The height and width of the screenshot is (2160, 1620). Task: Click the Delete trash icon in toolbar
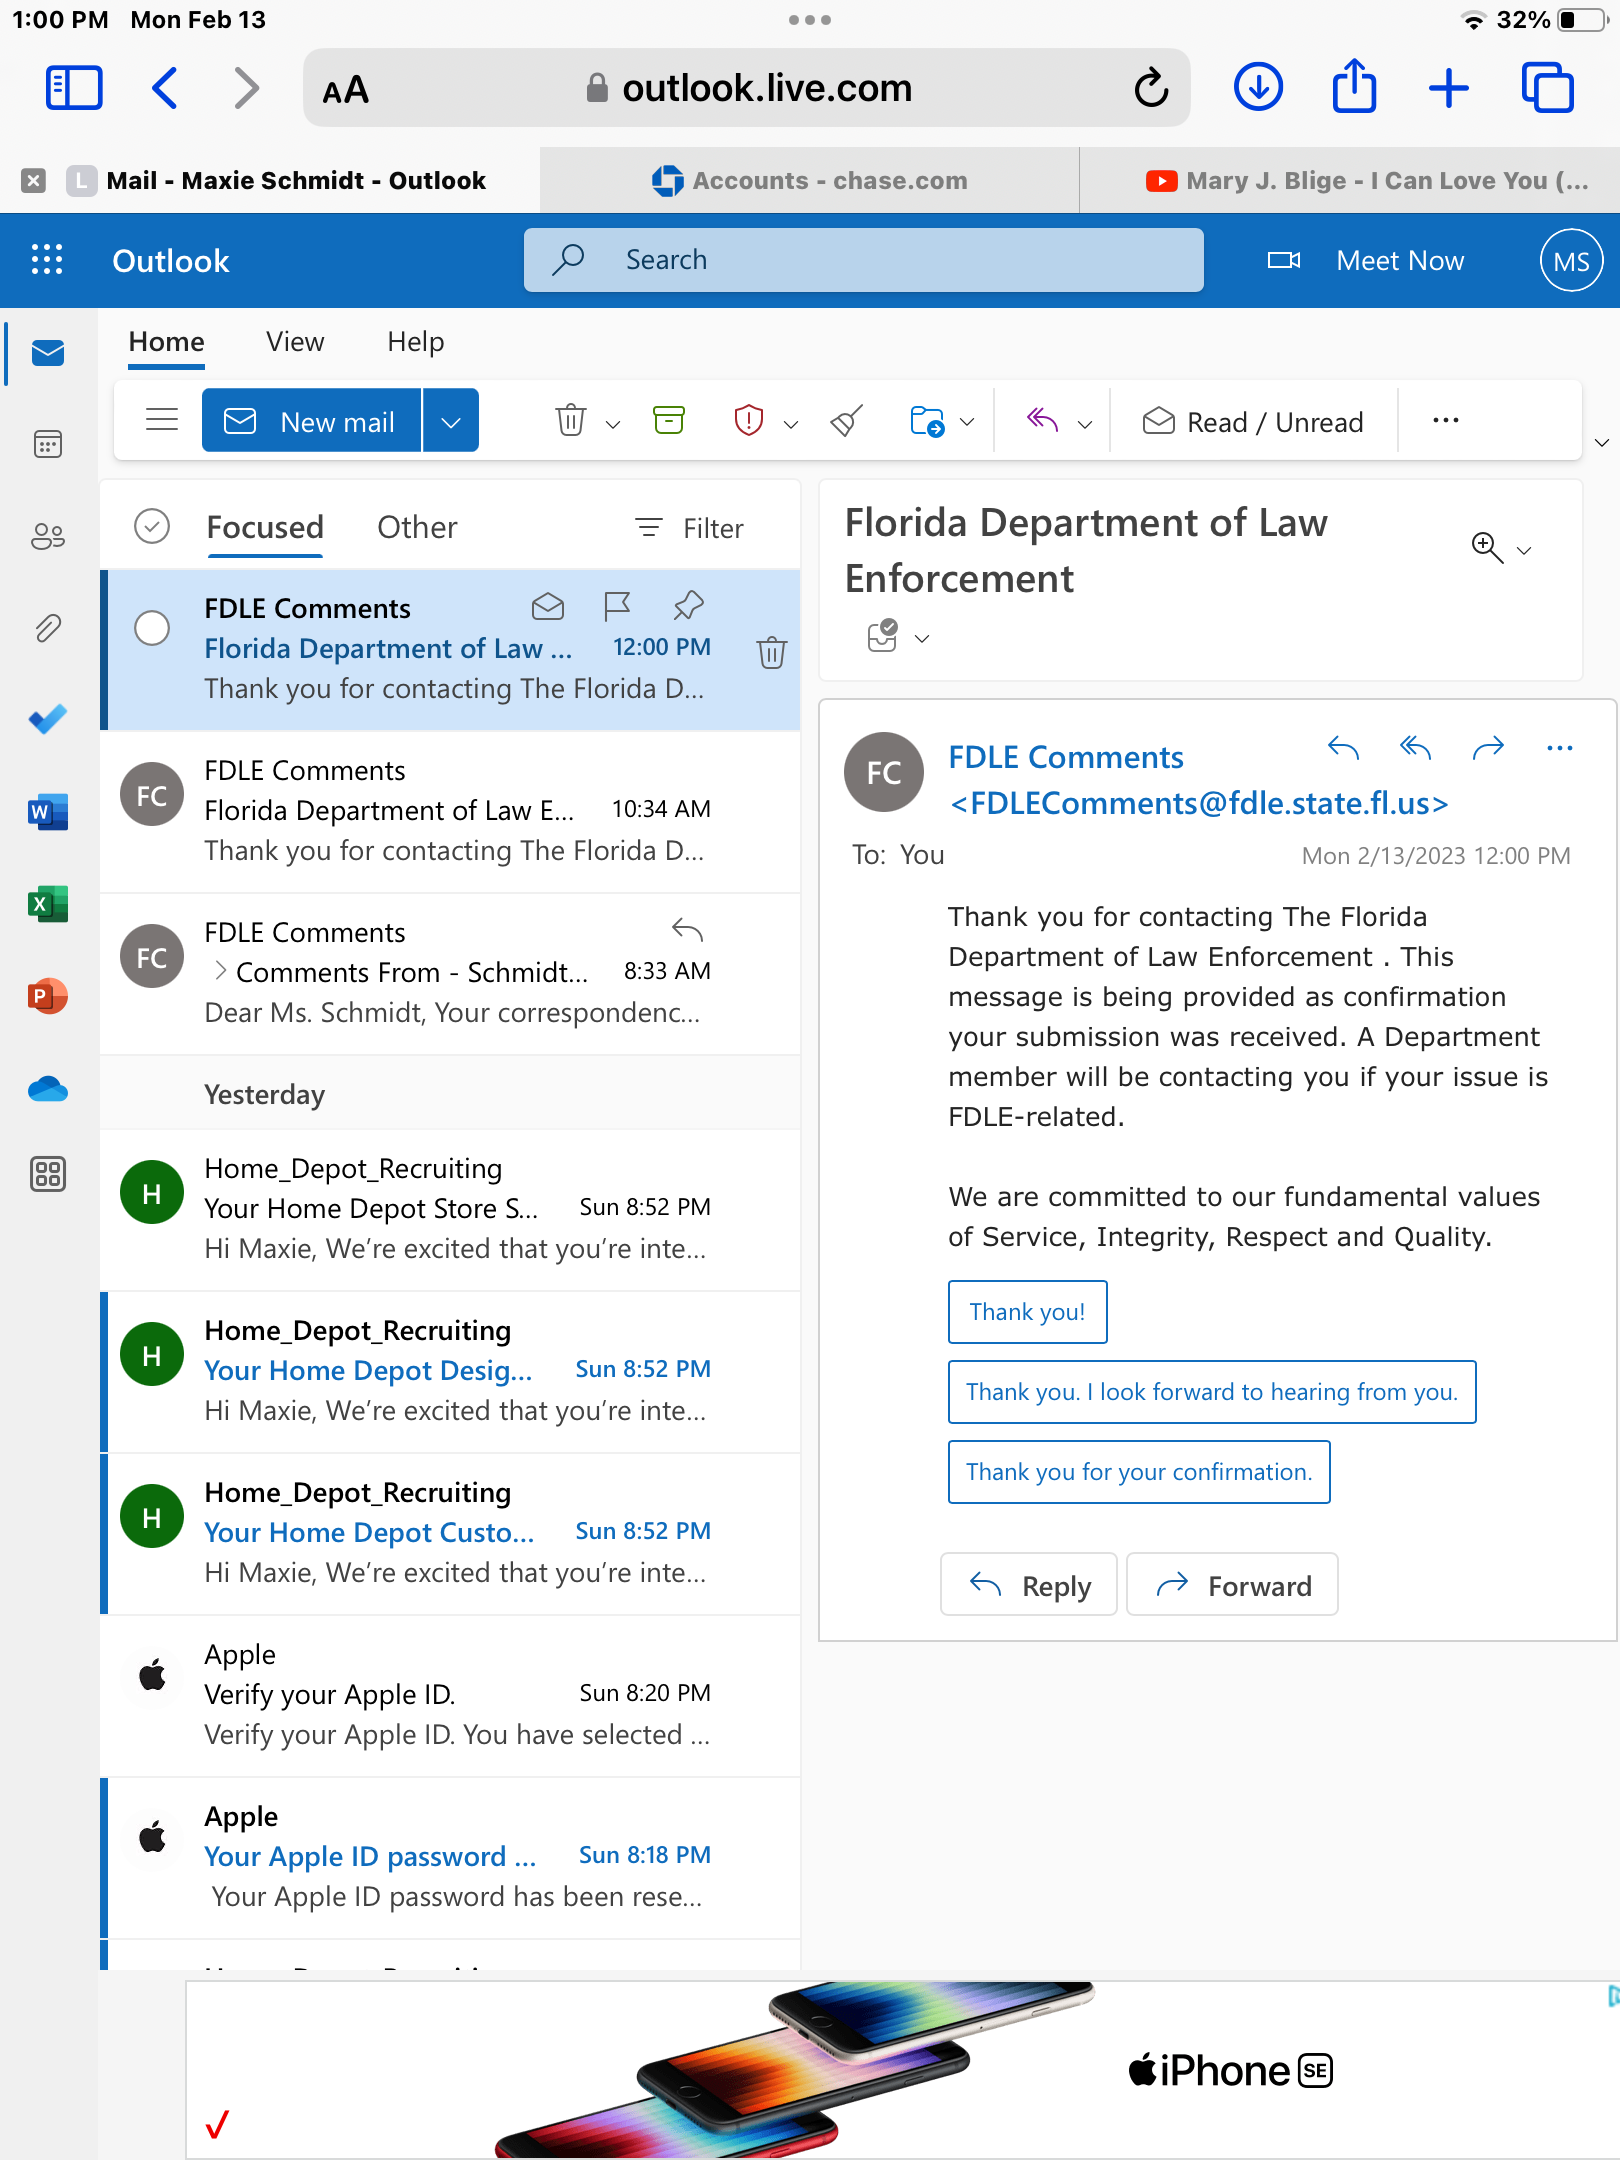coord(570,420)
